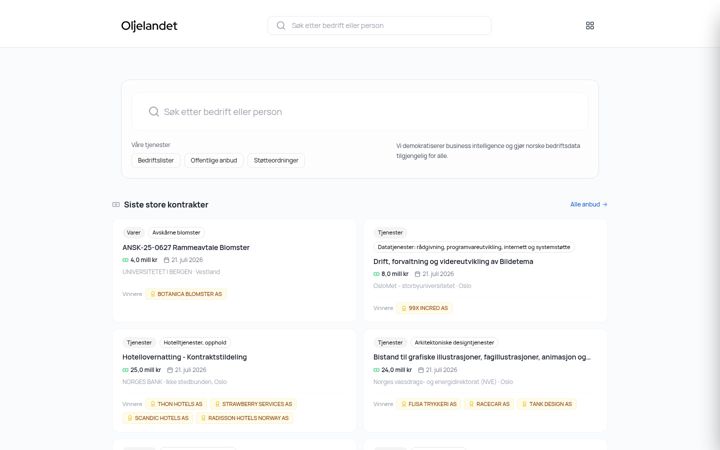The height and width of the screenshot is (450, 720).
Task: Open winner RACECAR AS
Action: [489, 404]
